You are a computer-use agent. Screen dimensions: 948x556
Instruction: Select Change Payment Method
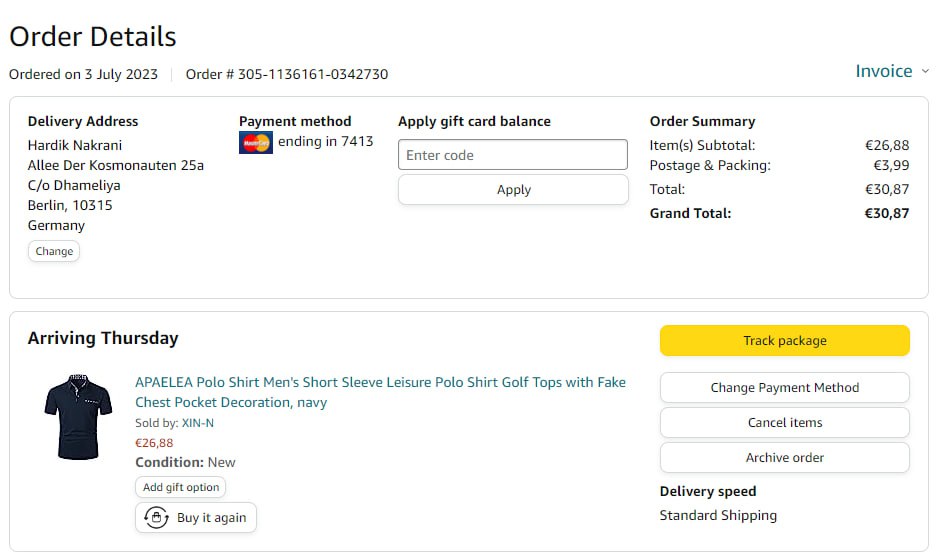tap(784, 388)
